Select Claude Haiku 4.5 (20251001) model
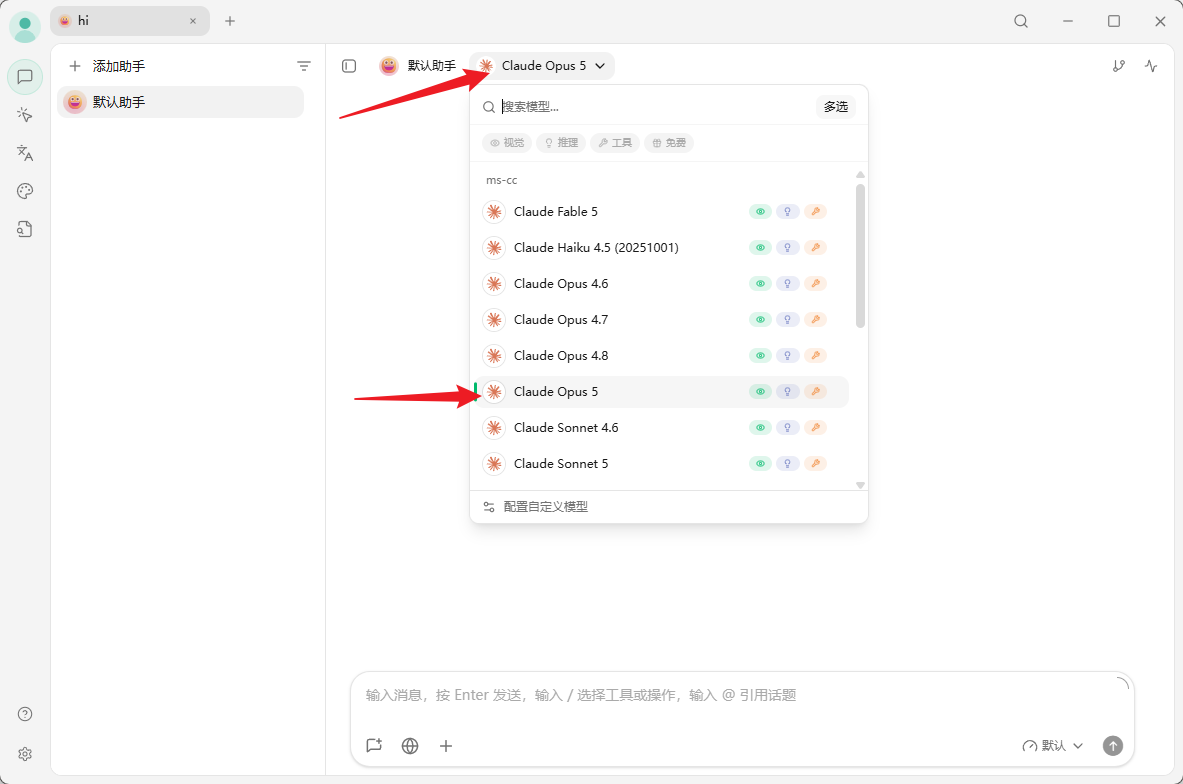The height and width of the screenshot is (784, 1183). pos(662,247)
